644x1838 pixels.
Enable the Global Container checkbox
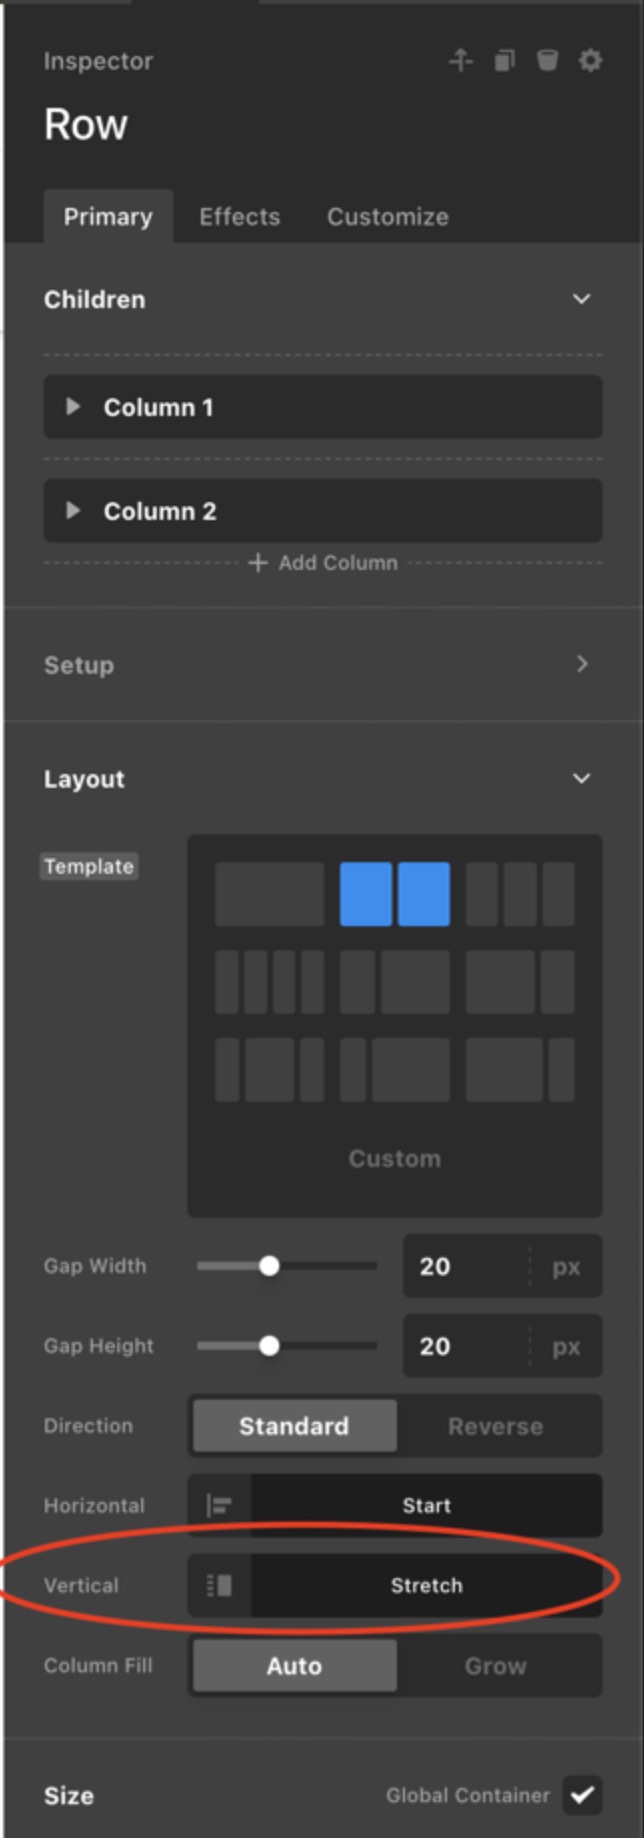coord(582,1795)
